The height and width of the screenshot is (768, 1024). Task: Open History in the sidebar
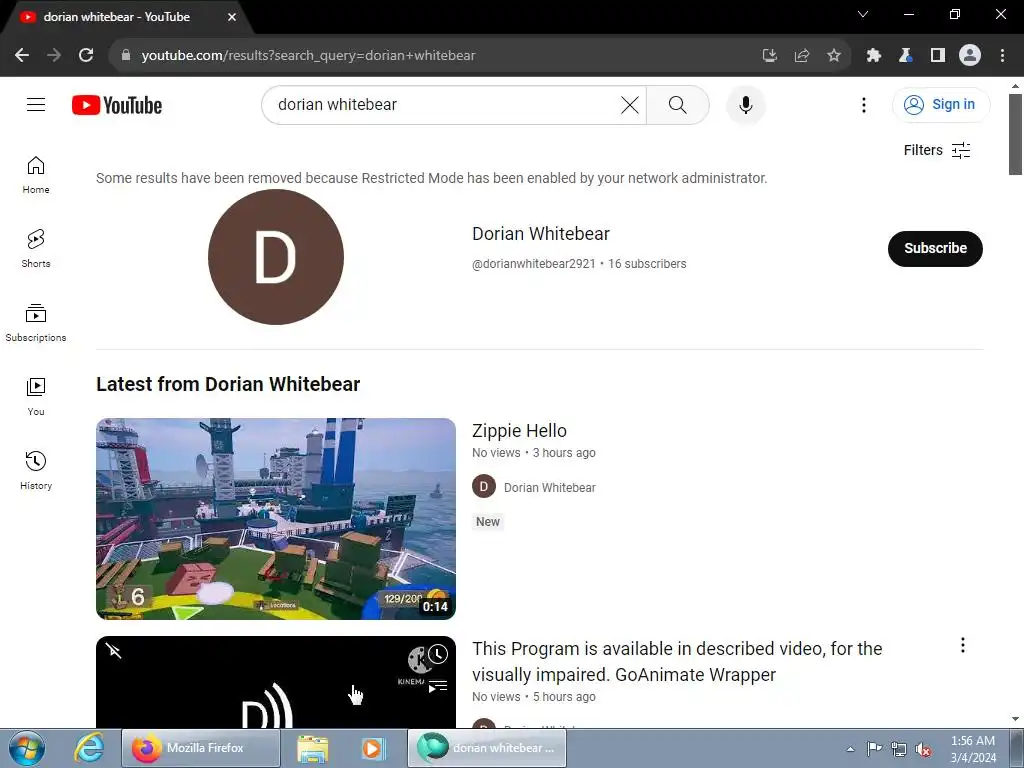click(x=36, y=470)
